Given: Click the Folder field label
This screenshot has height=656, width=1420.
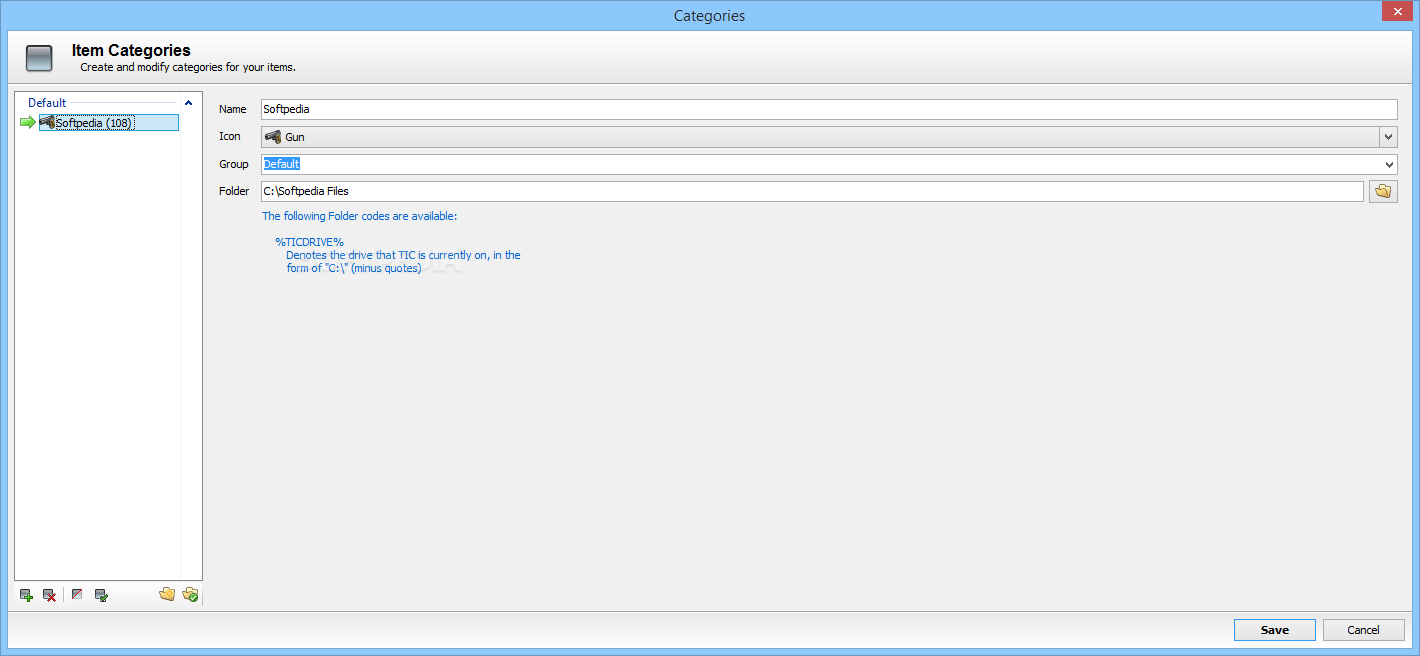Looking at the screenshot, I should click(x=234, y=191).
